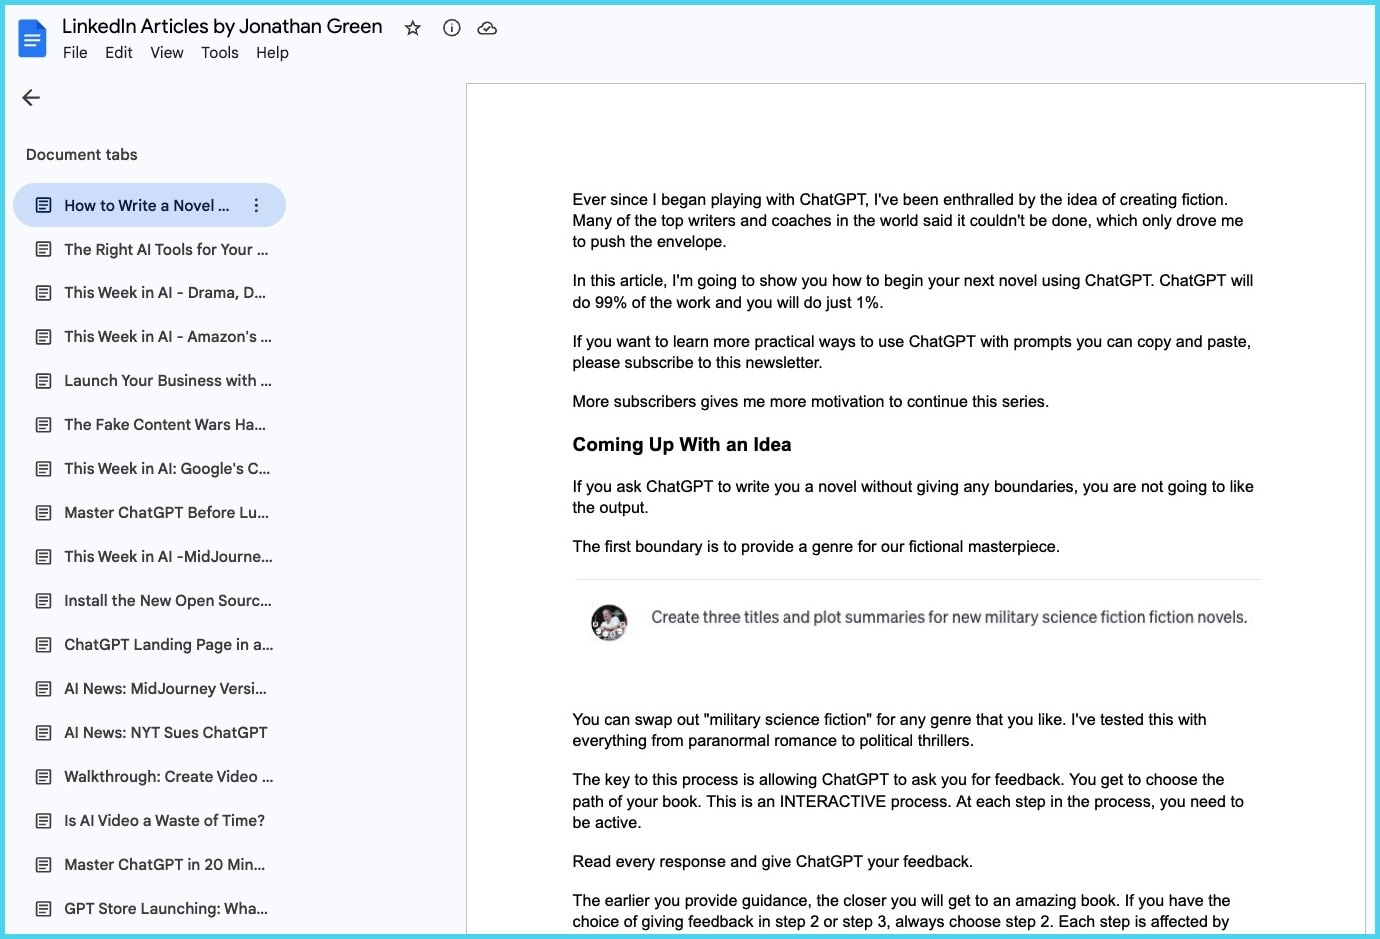Switch to the "ChatGPT Landing Page" tab
Image resolution: width=1380 pixels, height=939 pixels.
pos(168,644)
